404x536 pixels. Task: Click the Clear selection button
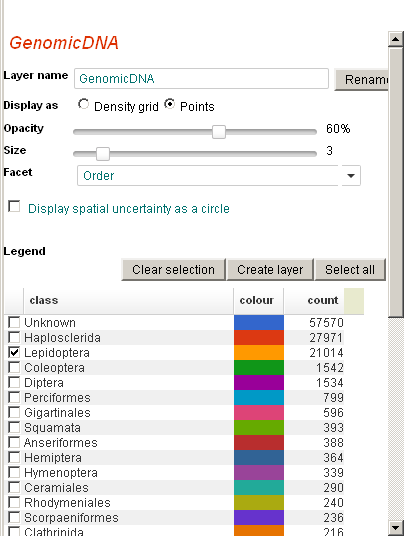173,270
